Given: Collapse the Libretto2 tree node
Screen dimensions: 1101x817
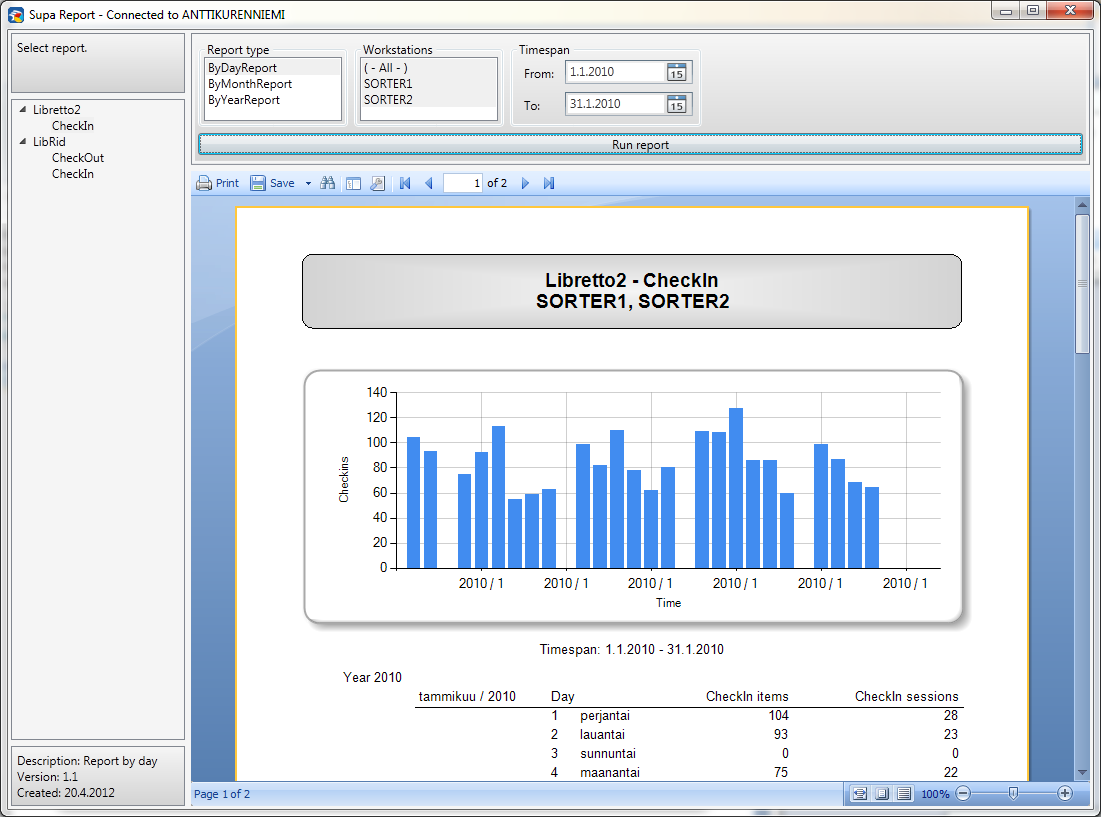Looking at the screenshot, I should pyautogui.click(x=23, y=110).
